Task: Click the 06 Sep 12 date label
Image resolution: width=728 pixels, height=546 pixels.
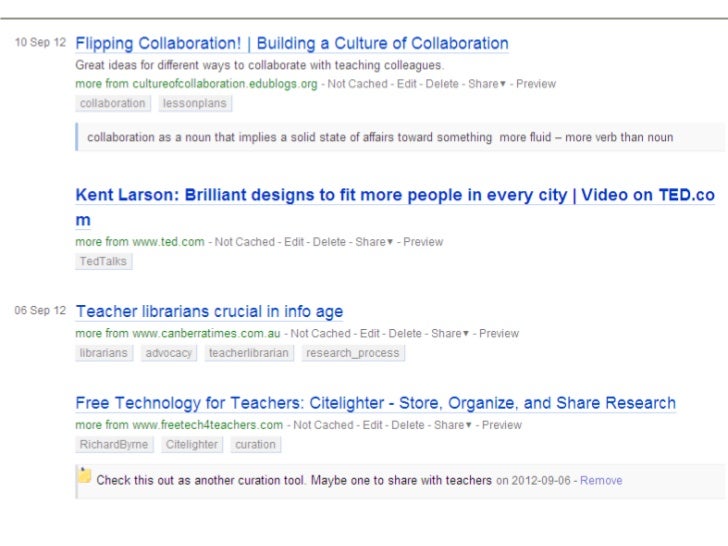Action: [40, 310]
